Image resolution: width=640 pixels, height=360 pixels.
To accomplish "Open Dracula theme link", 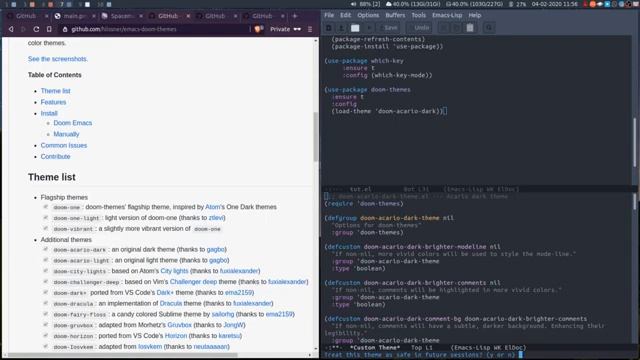I will point(171,303).
